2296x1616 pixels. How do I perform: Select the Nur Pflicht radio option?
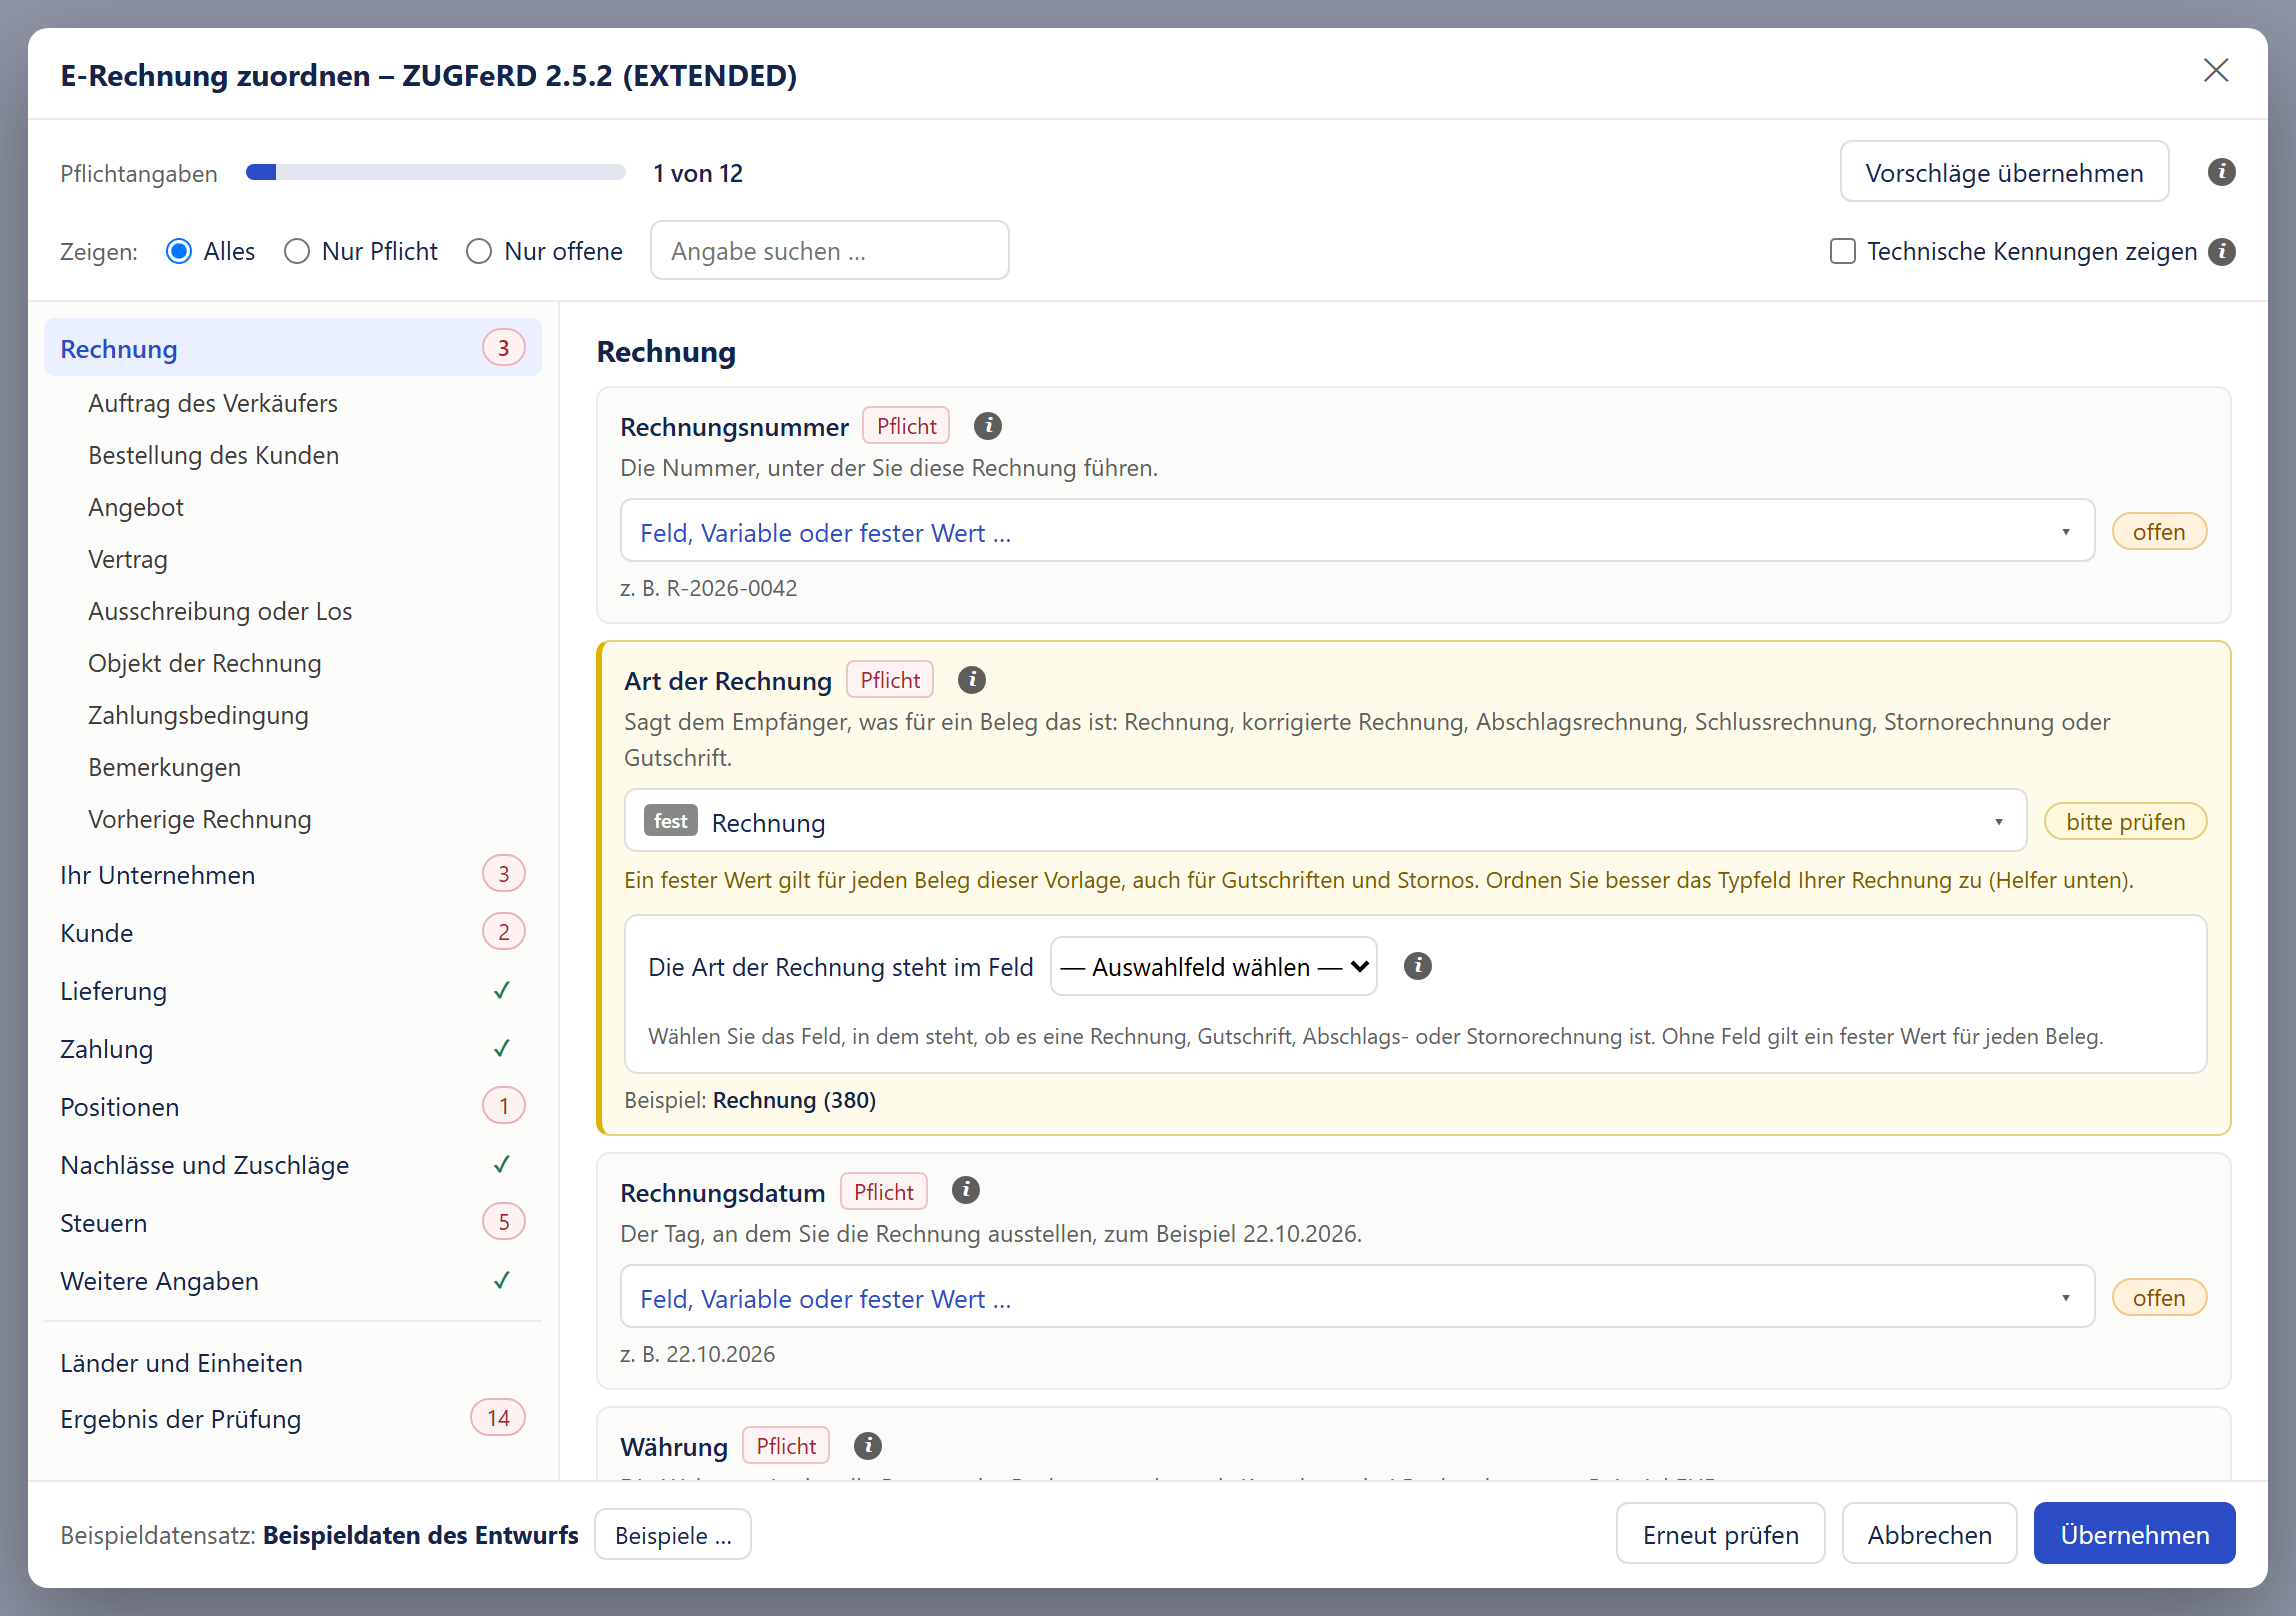click(296, 251)
